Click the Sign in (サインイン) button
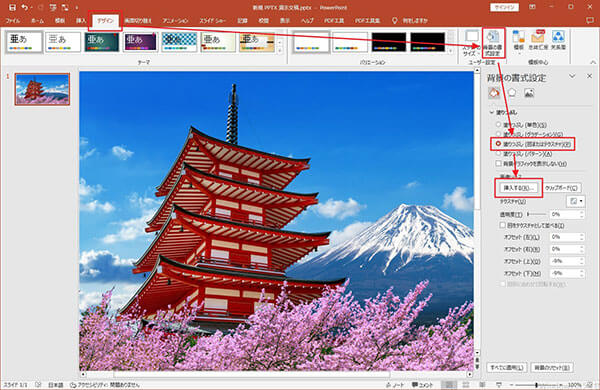 pos(504,7)
